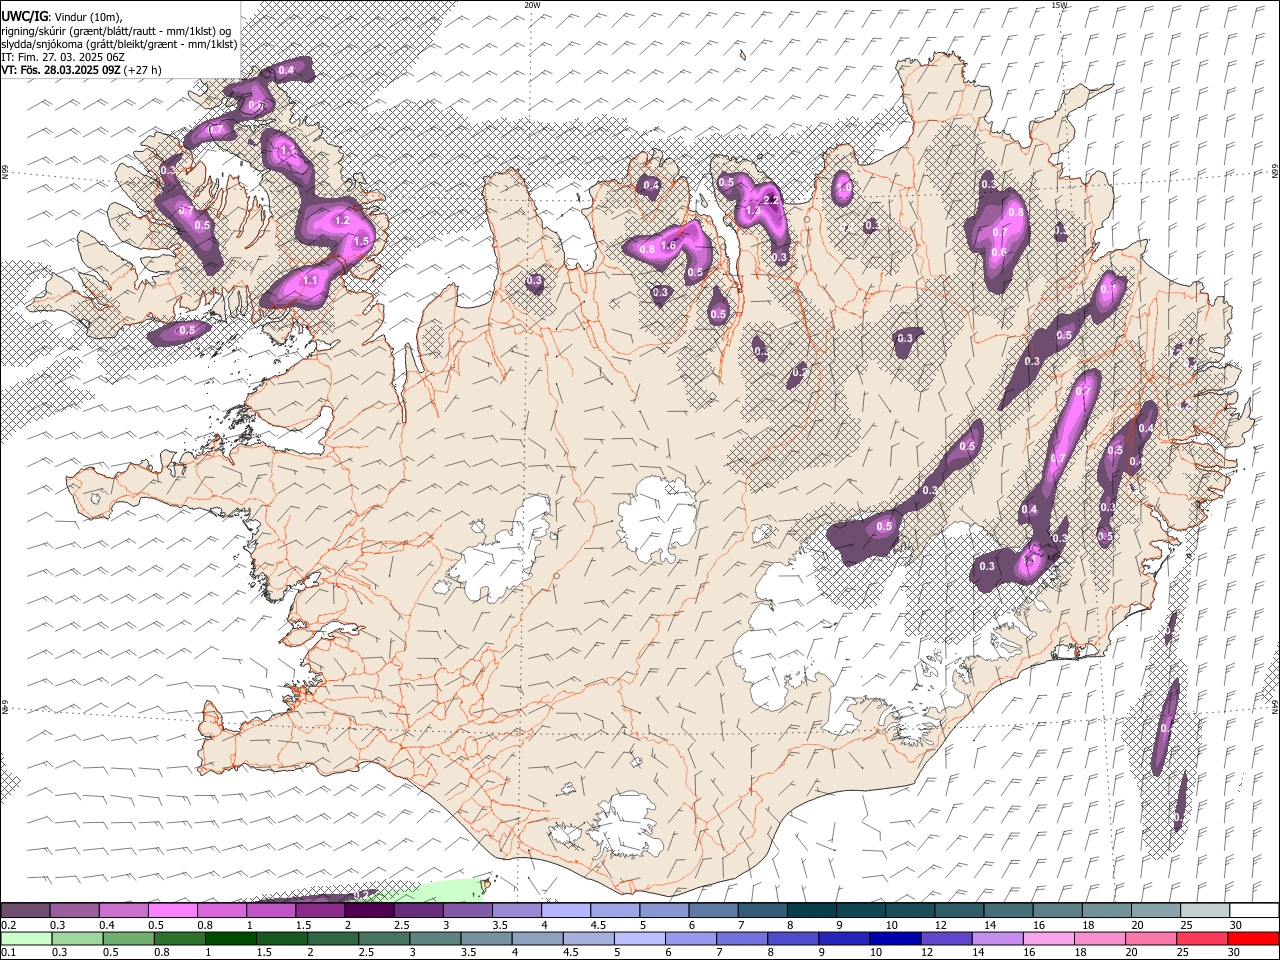The width and height of the screenshot is (1280, 960).
Task: Click the 20W longitude label at the top
Action: point(532,5)
